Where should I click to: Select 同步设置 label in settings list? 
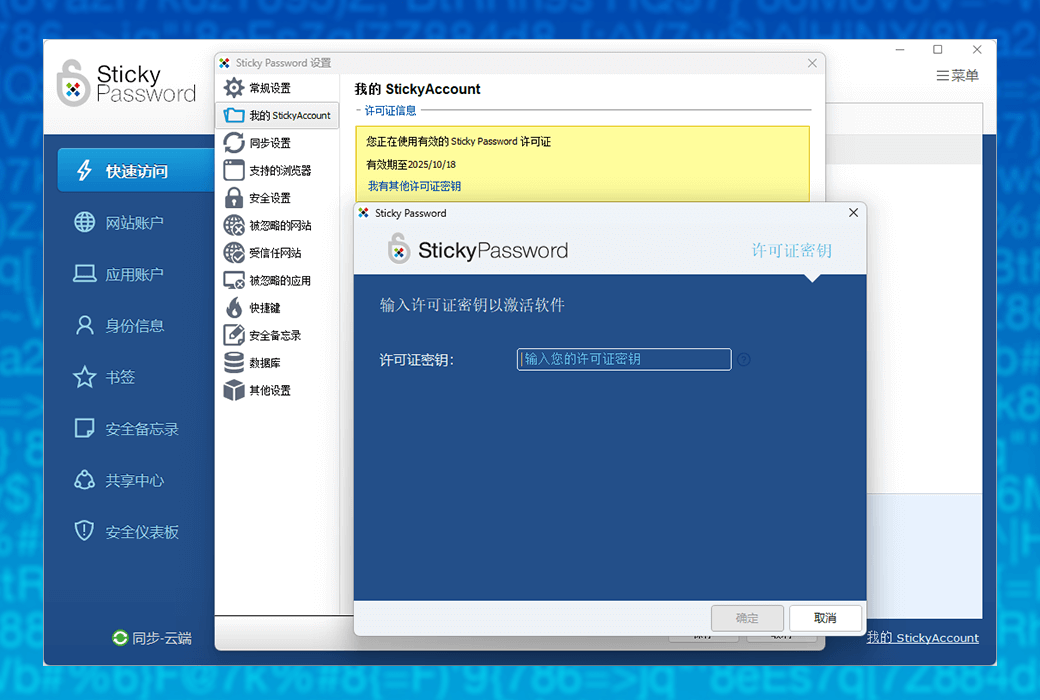tap(270, 143)
